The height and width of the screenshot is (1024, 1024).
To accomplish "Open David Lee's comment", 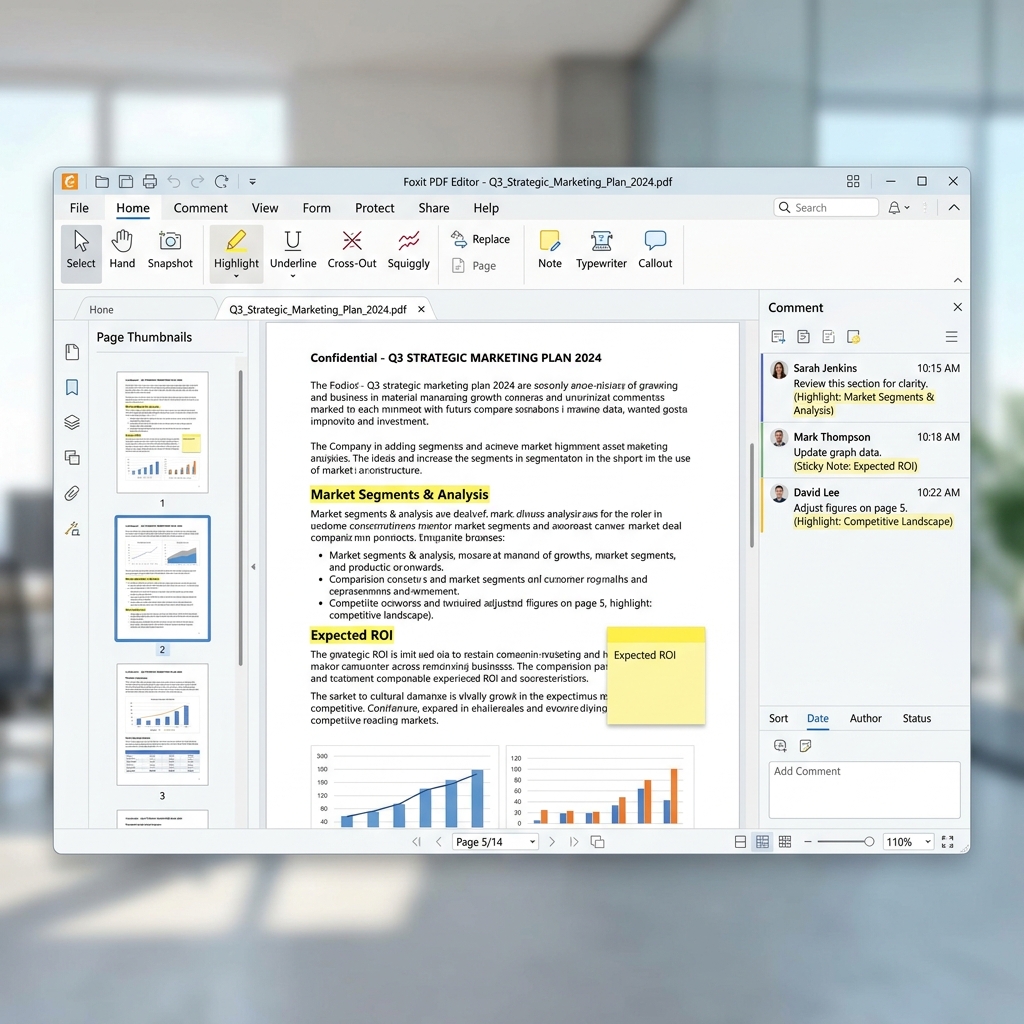I will (865, 506).
